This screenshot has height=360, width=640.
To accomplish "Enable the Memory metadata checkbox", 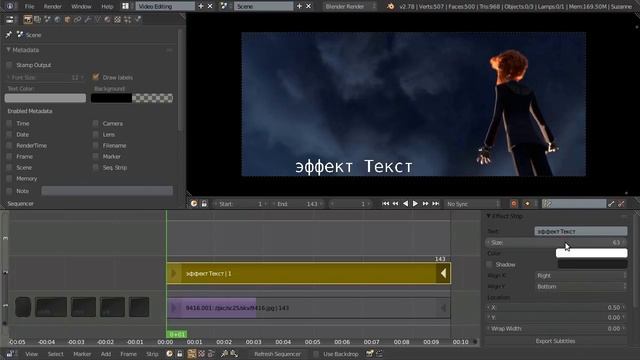I will [x=9, y=178].
